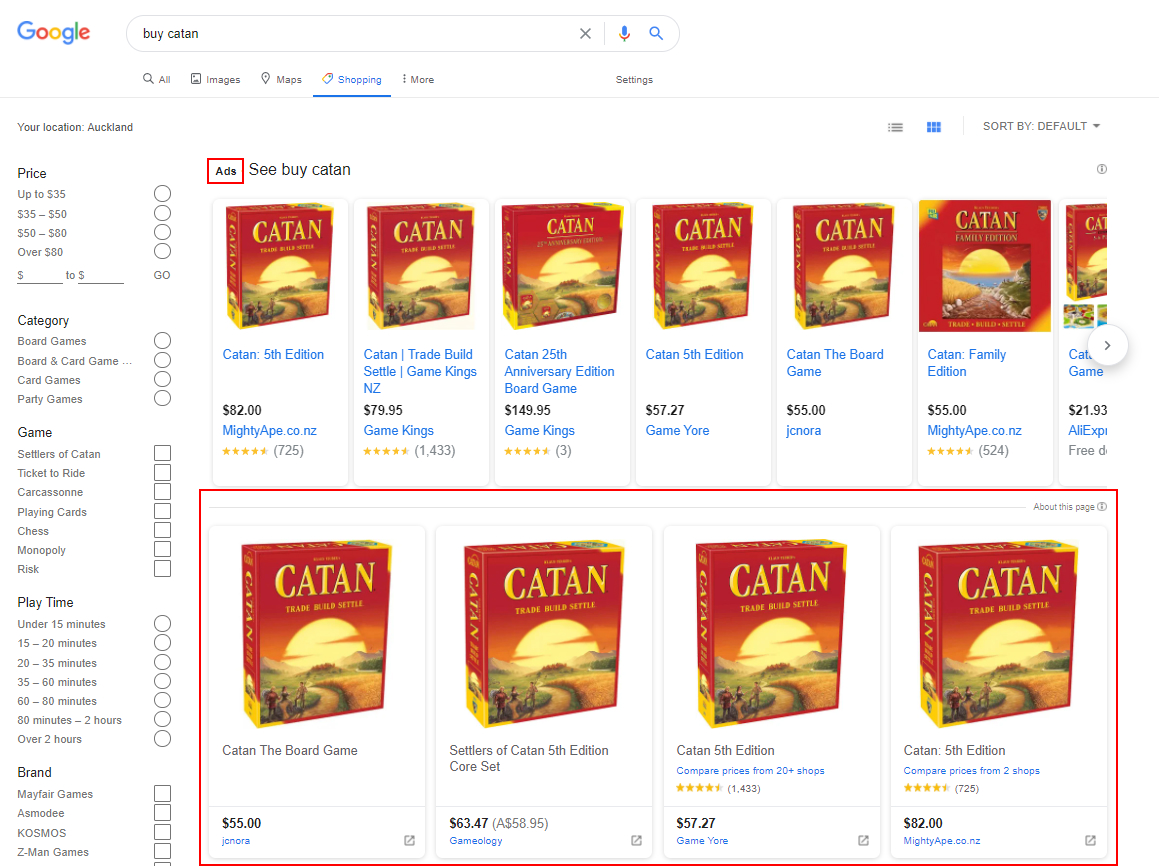Screen dimensions: 1159x866
Task: Open Compare prices from 2 shops link
Action: click(x=971, y=771)
